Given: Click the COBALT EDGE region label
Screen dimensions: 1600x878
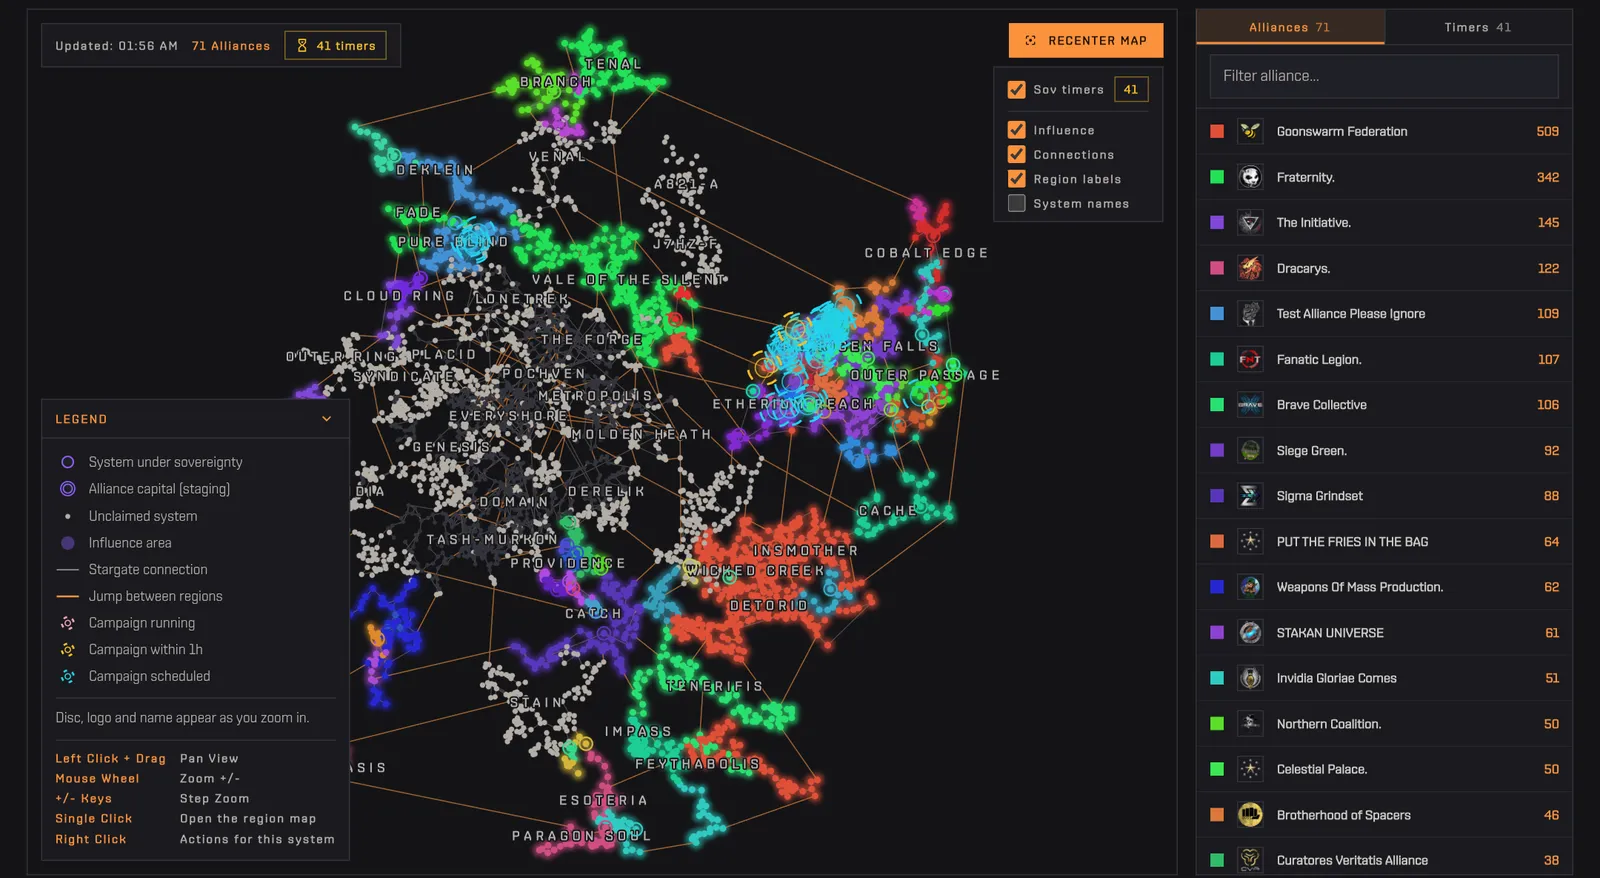Looking at the screenshot, I should click(x=926, y=253).
